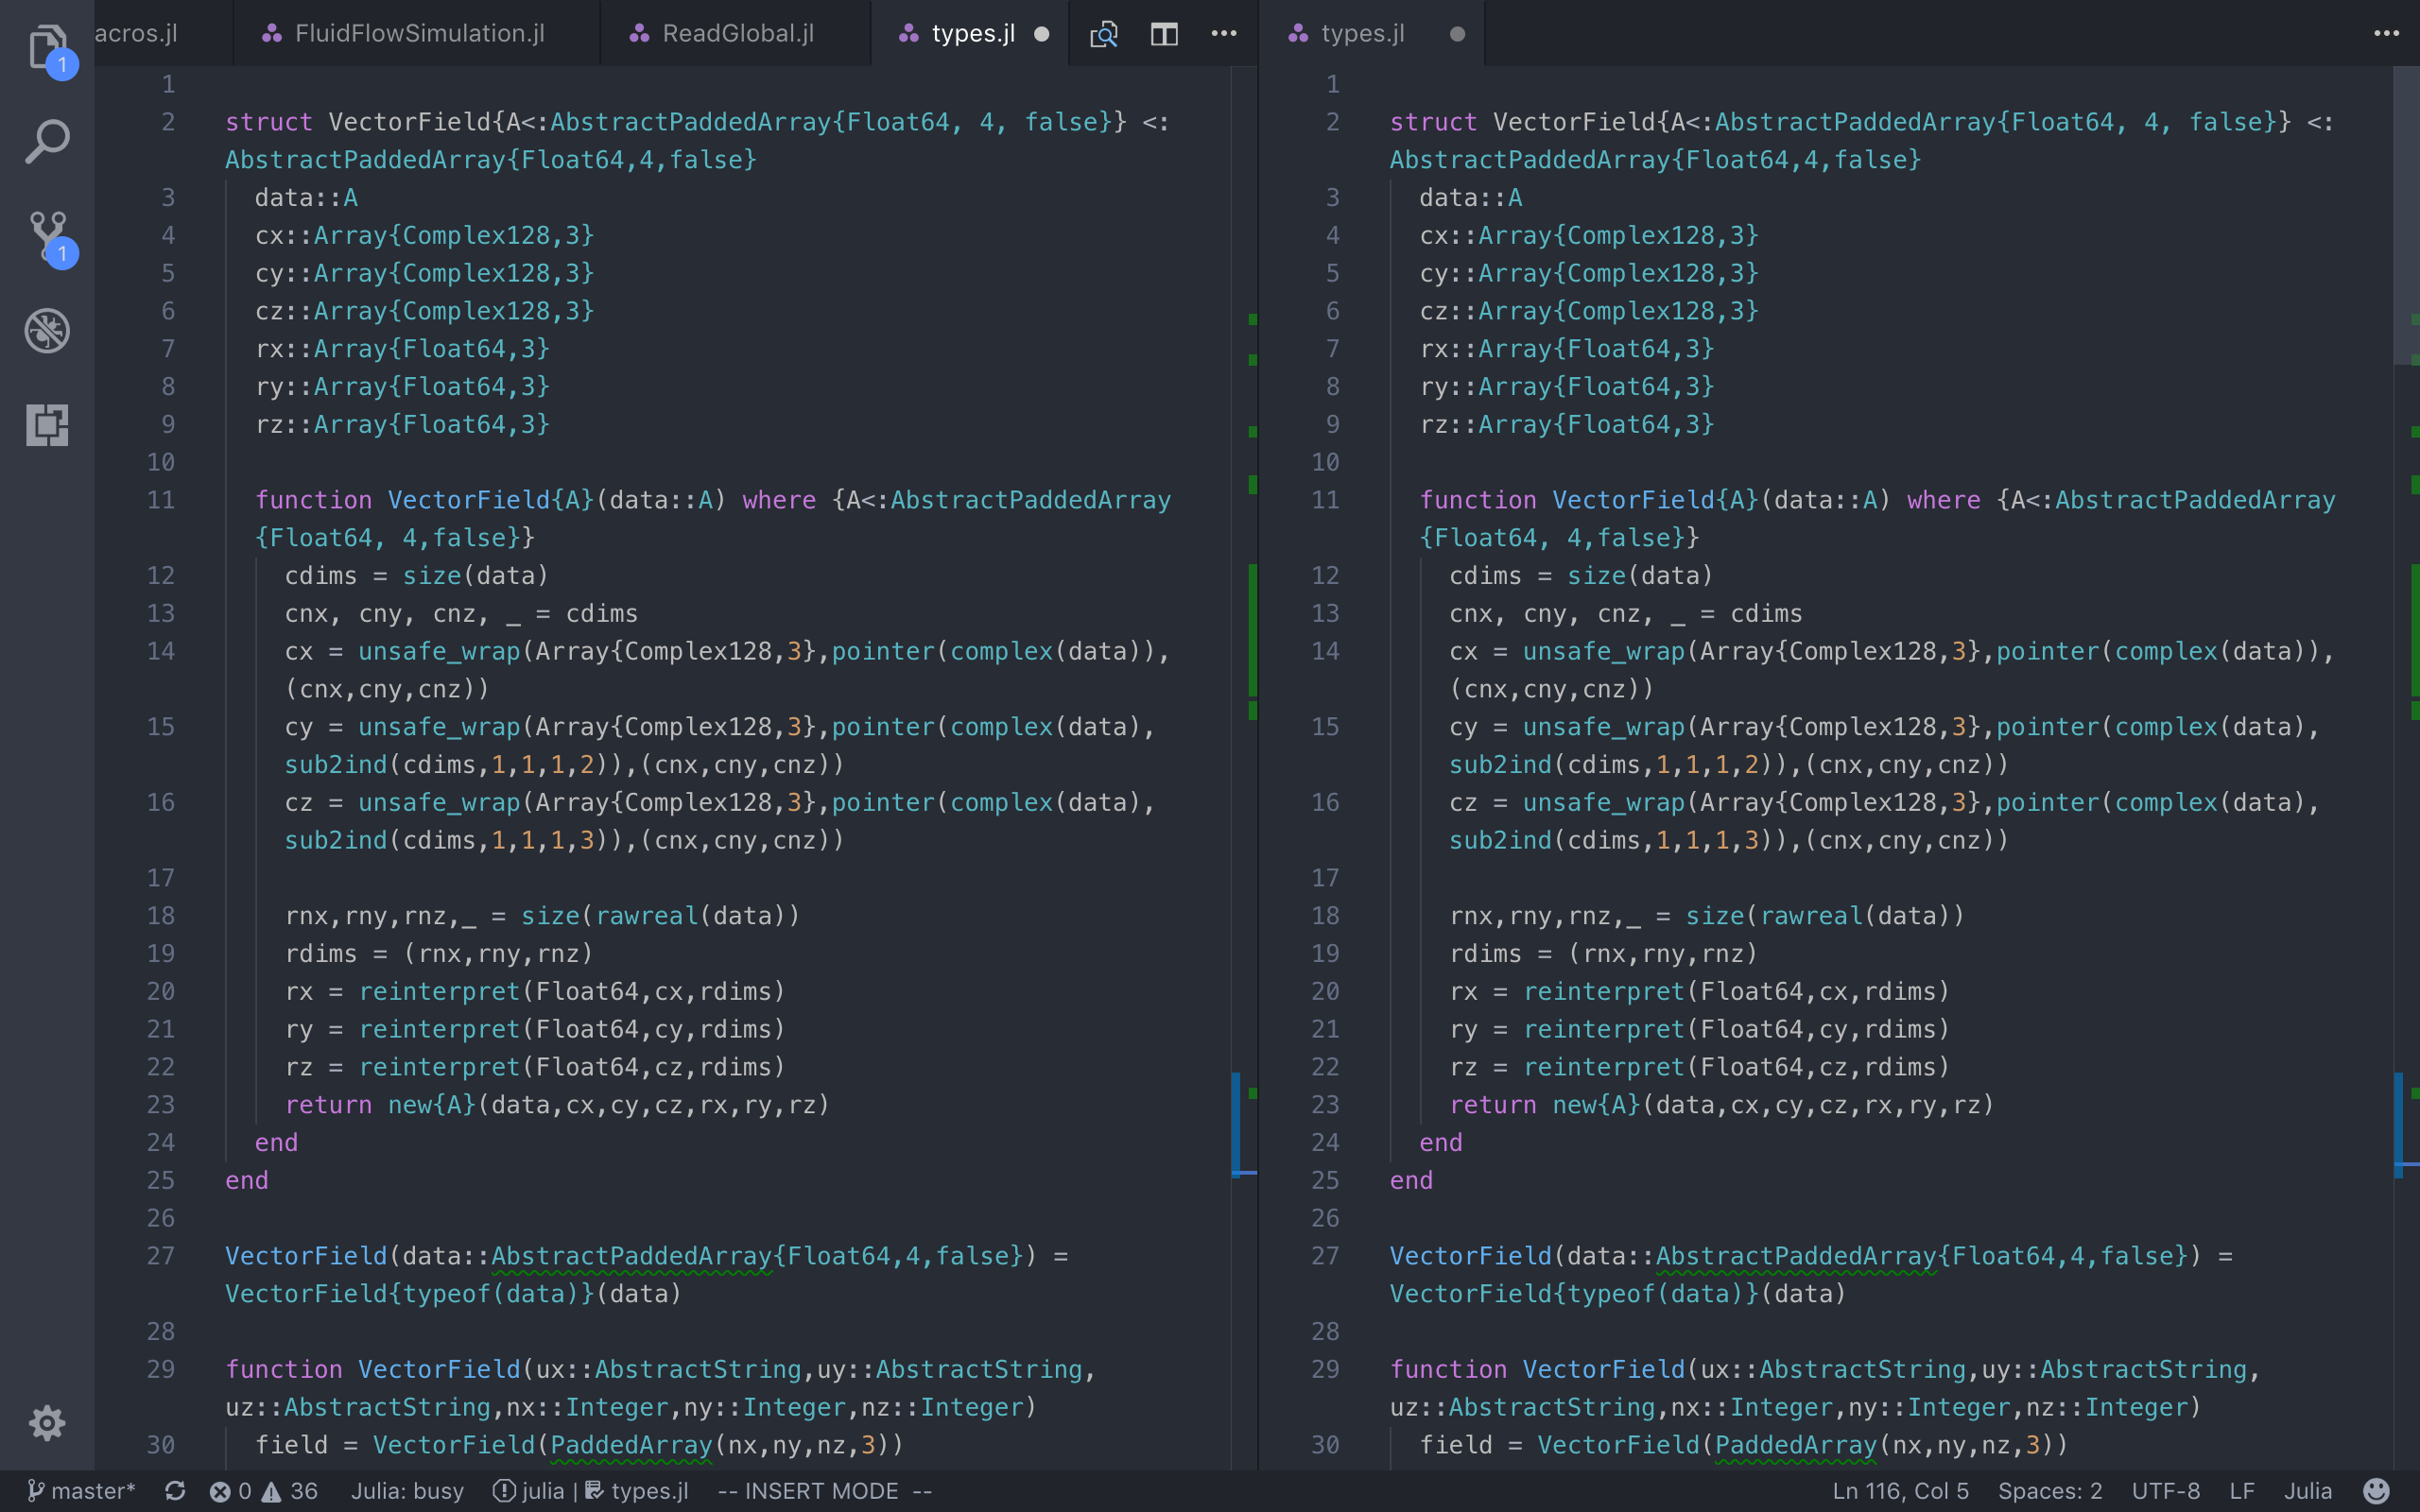2420x1512 pixels.
Task: Click the synchronize changes icon in the status bar
Action: click(x=175, y=1491)
